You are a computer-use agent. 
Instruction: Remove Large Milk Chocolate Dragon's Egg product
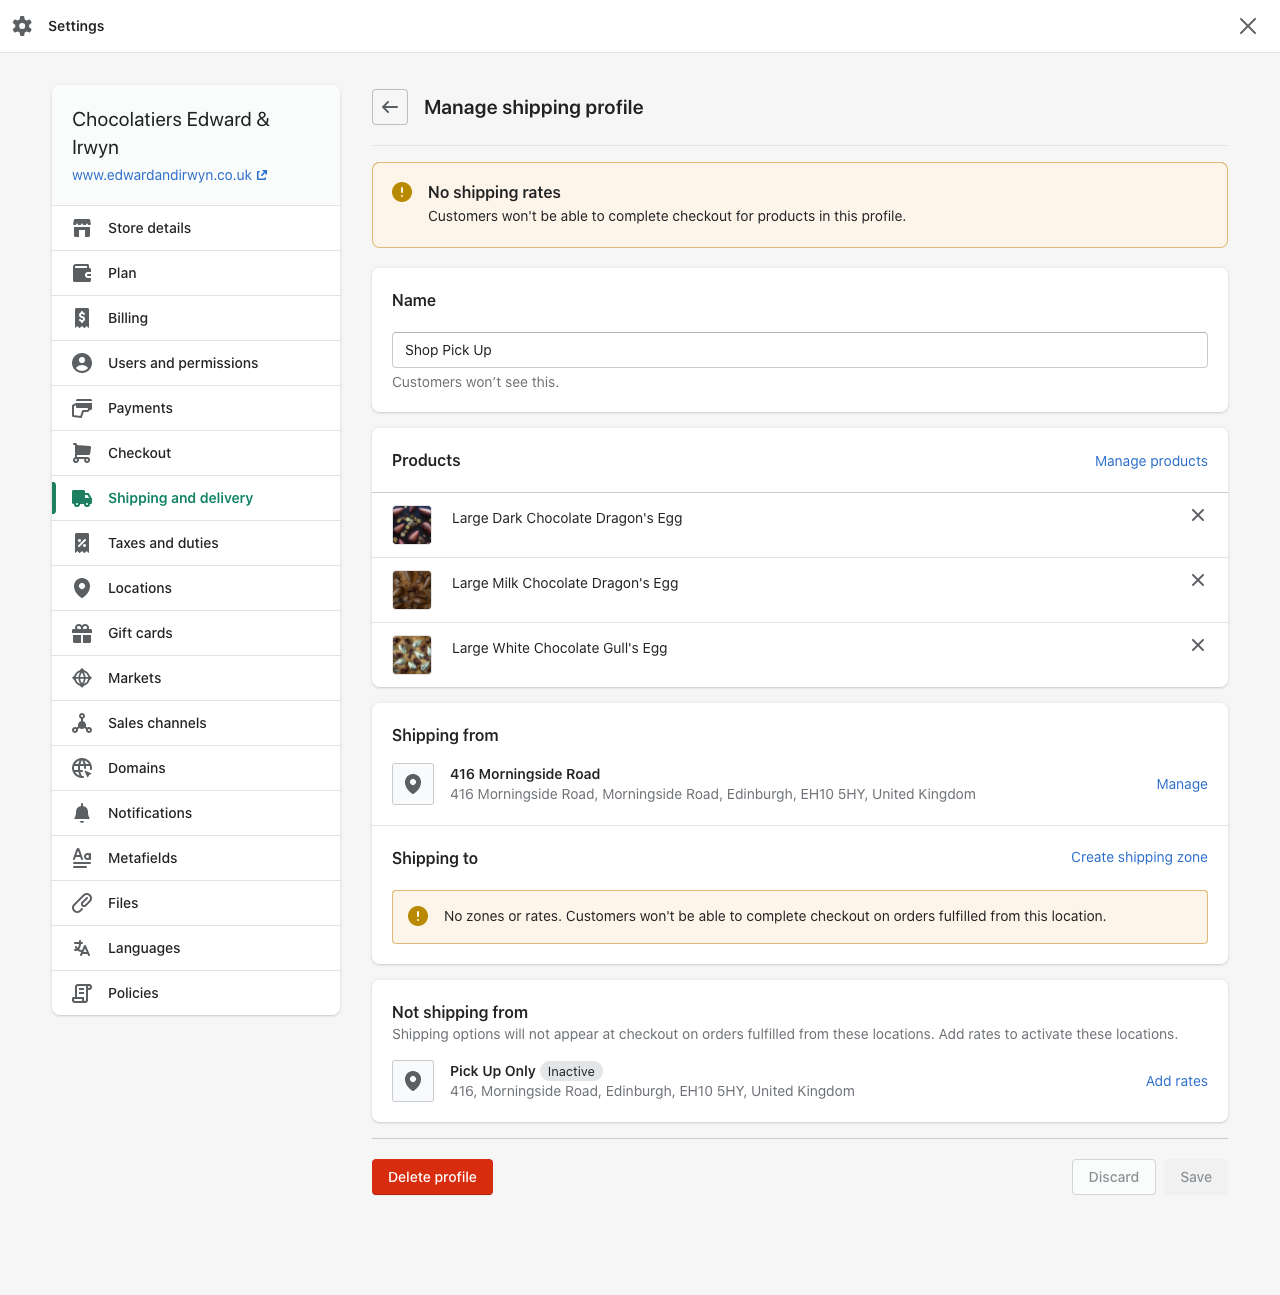(1197, 580)
